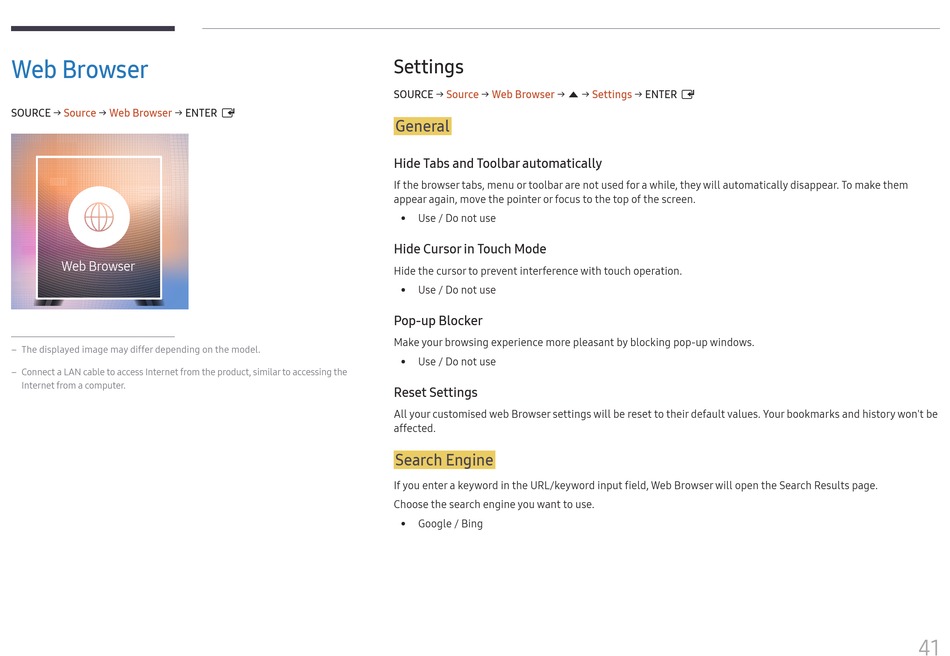The height and width of the screenshot is (656, 950).
Task: Click the Hide Tabs and Toolbar automatically heading
Action: click(497, 164)
